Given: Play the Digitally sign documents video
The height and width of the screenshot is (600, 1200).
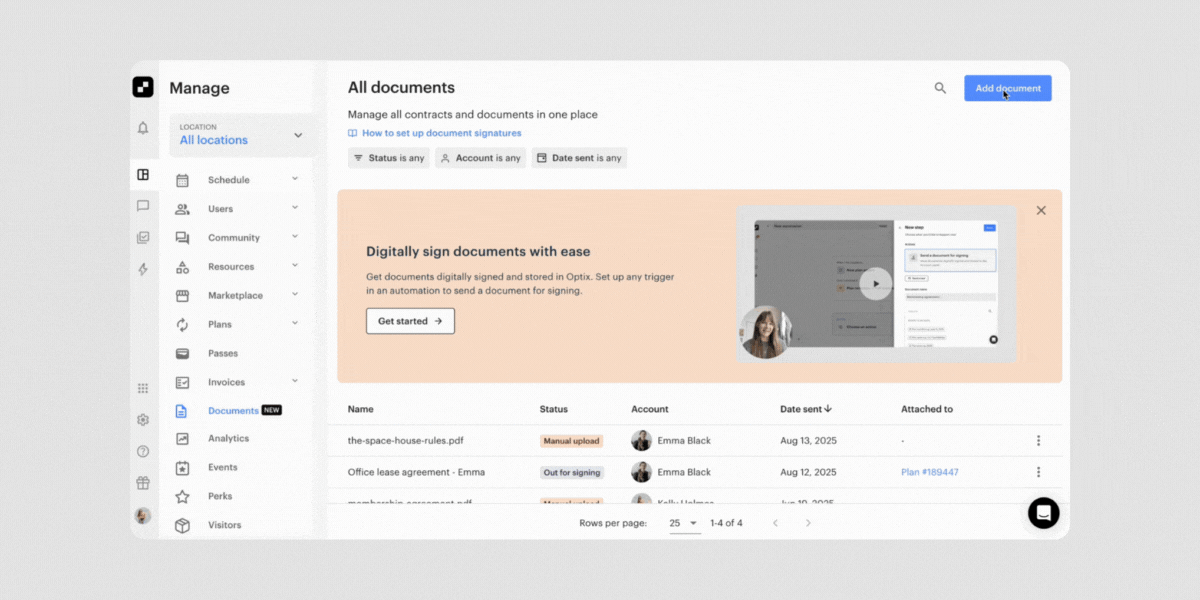Looking at the screenshot, I should pos(876,284).
